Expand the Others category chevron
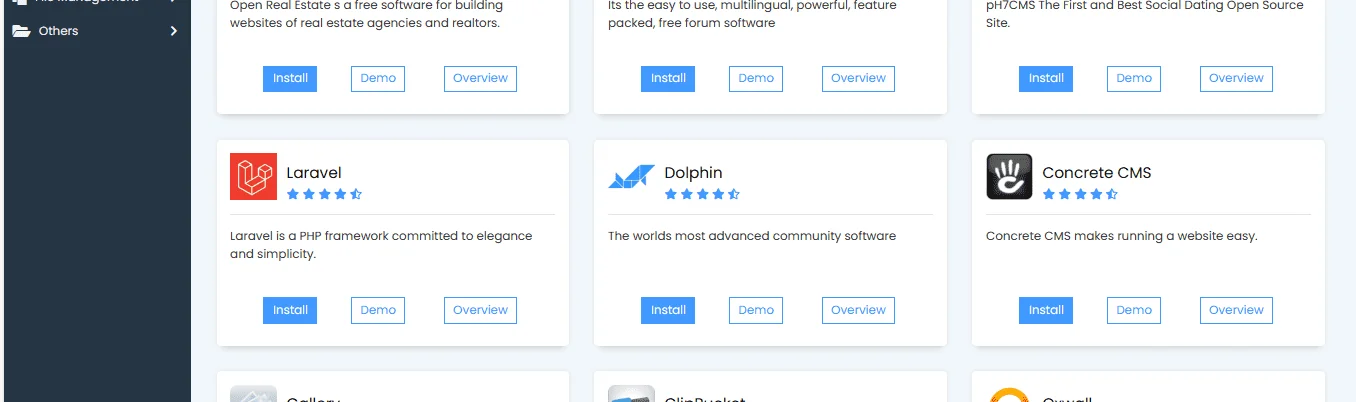The image size is (1356, 402). (174, 31)
